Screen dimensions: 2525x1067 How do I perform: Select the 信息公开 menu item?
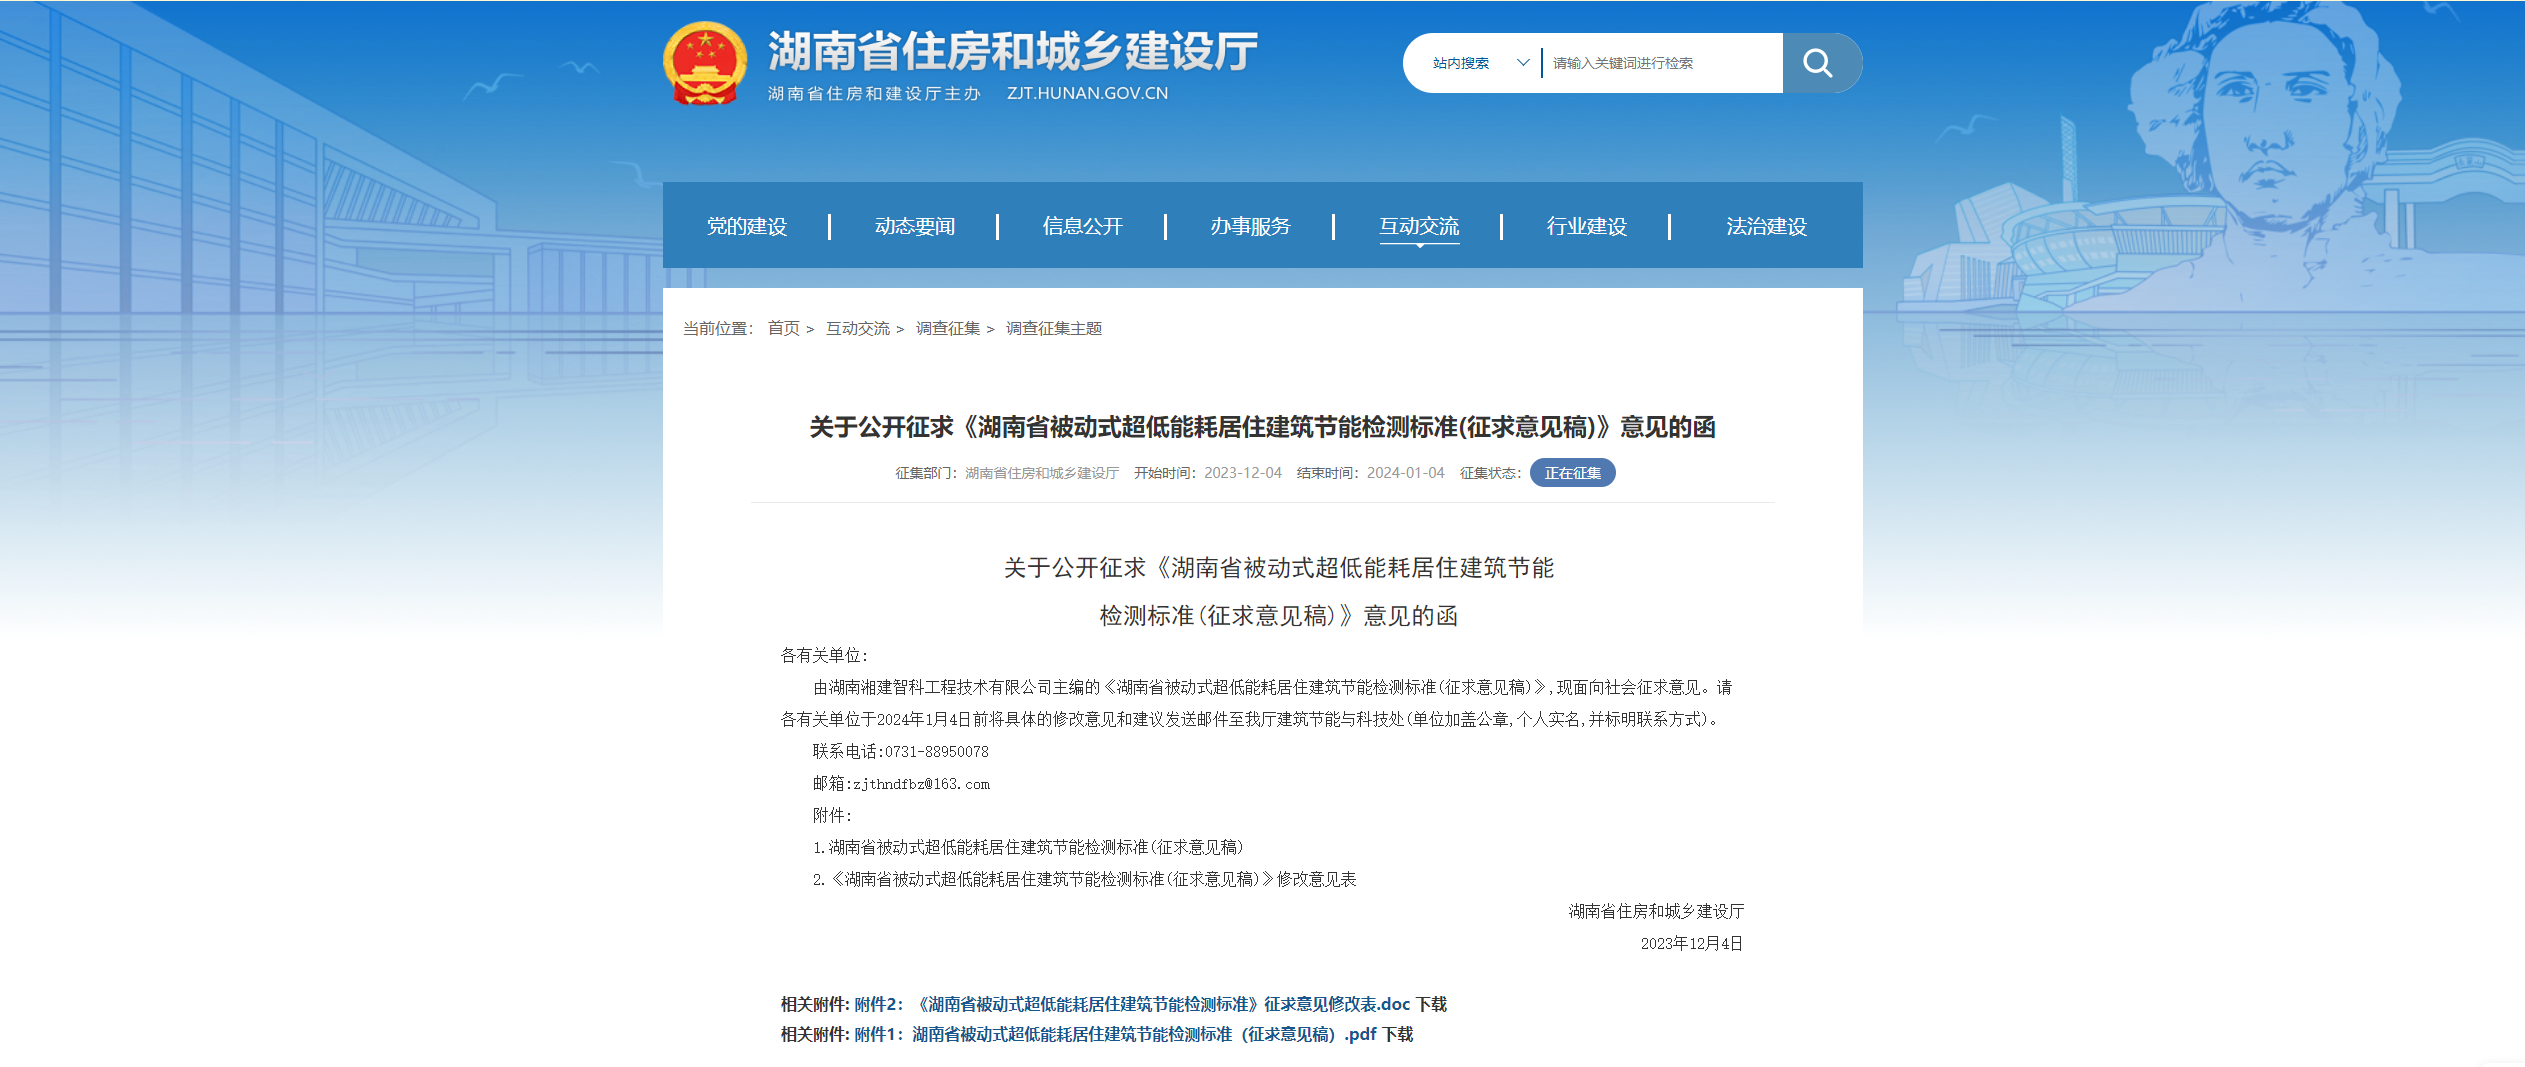click(x=1081, y=226)
